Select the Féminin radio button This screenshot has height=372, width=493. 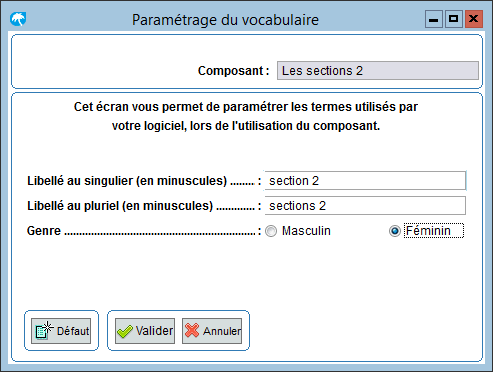point(395,231)
